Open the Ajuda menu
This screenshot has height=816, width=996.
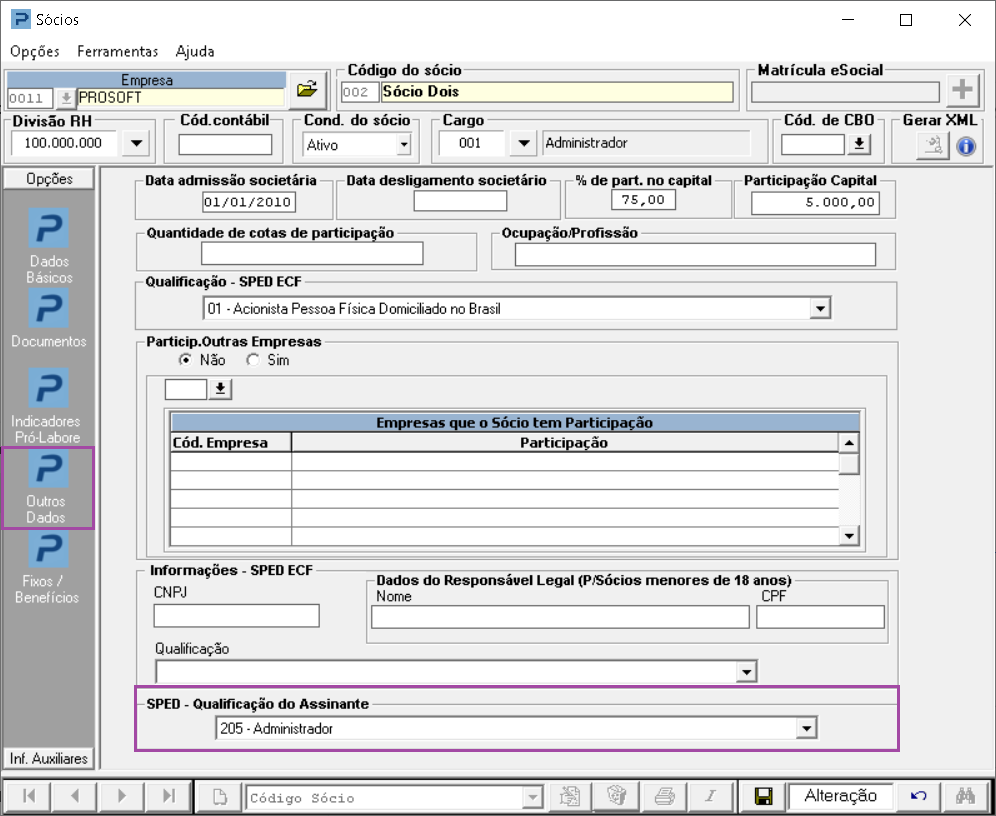click(195, 51)
